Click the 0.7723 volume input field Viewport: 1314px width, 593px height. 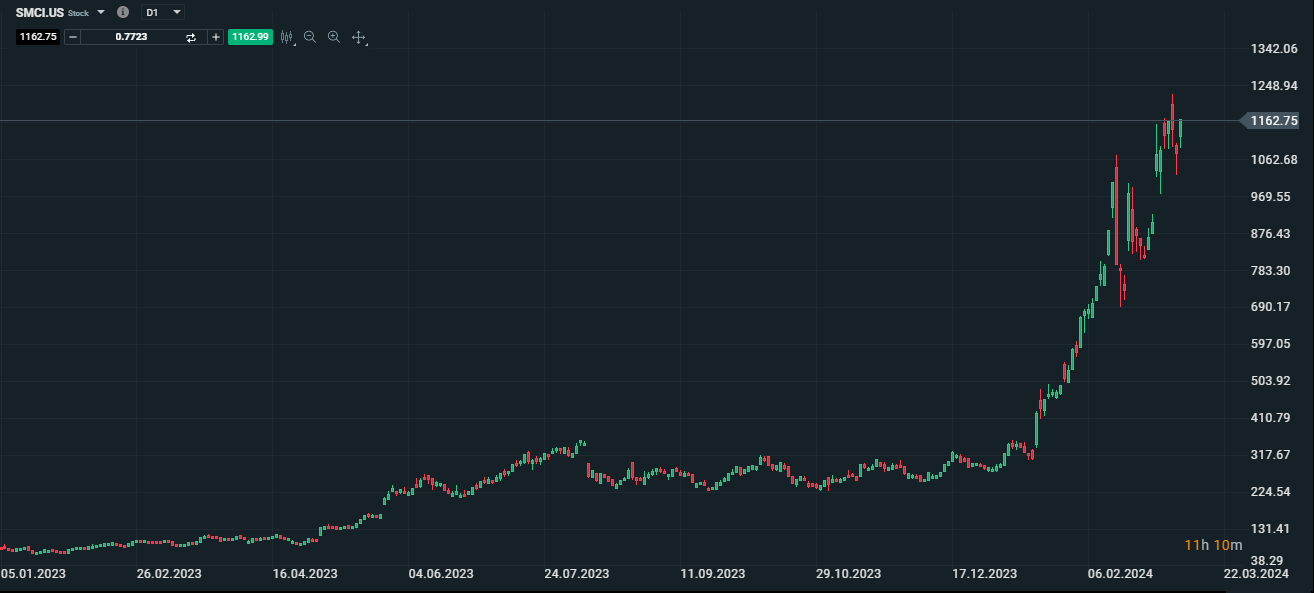click(130, 37)
